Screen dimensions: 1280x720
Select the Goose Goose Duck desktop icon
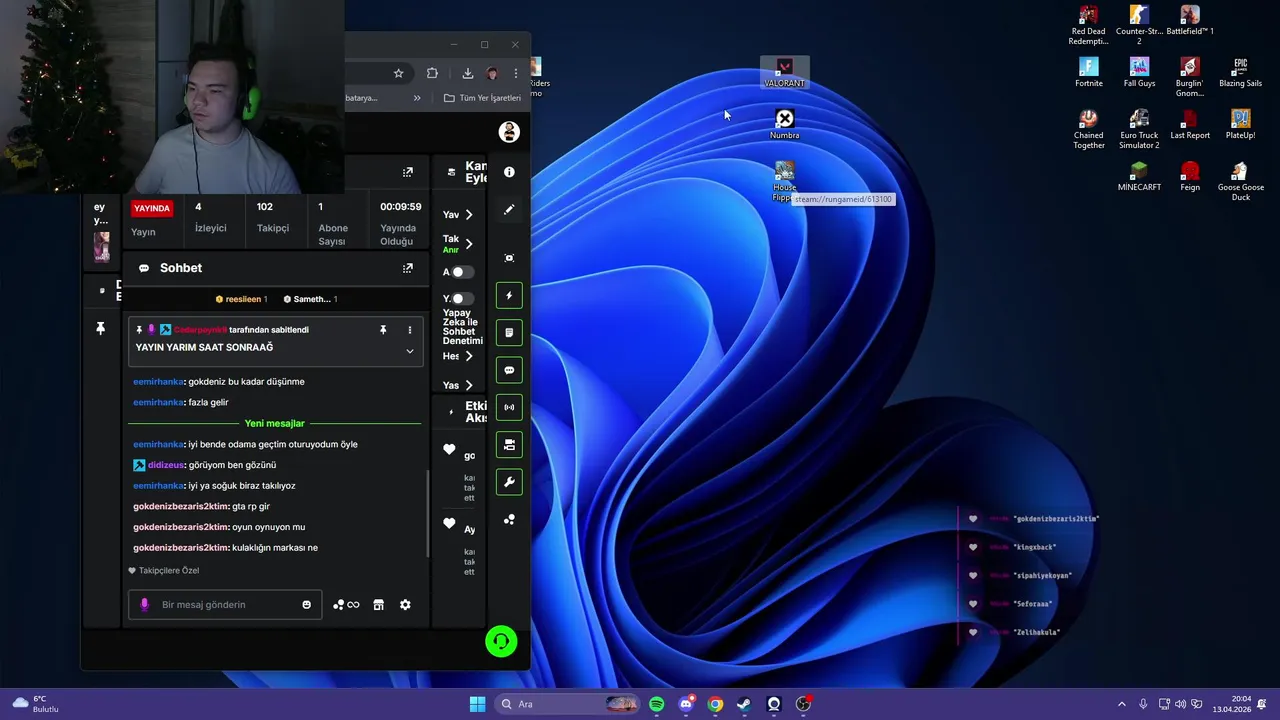pyautogui.click(x=1240, y=181)
